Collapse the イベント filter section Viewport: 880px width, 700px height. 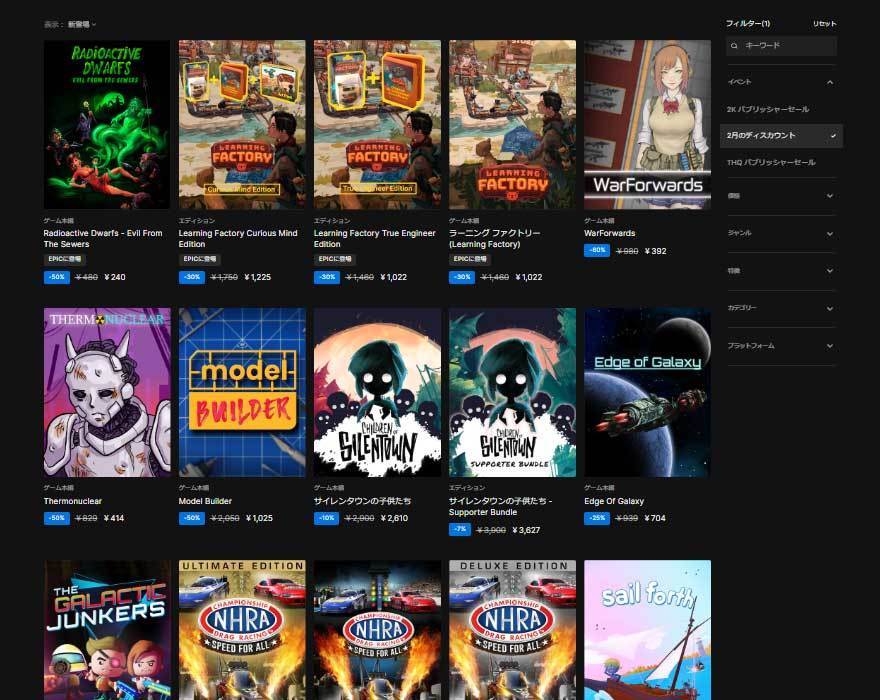click(781, 82)
